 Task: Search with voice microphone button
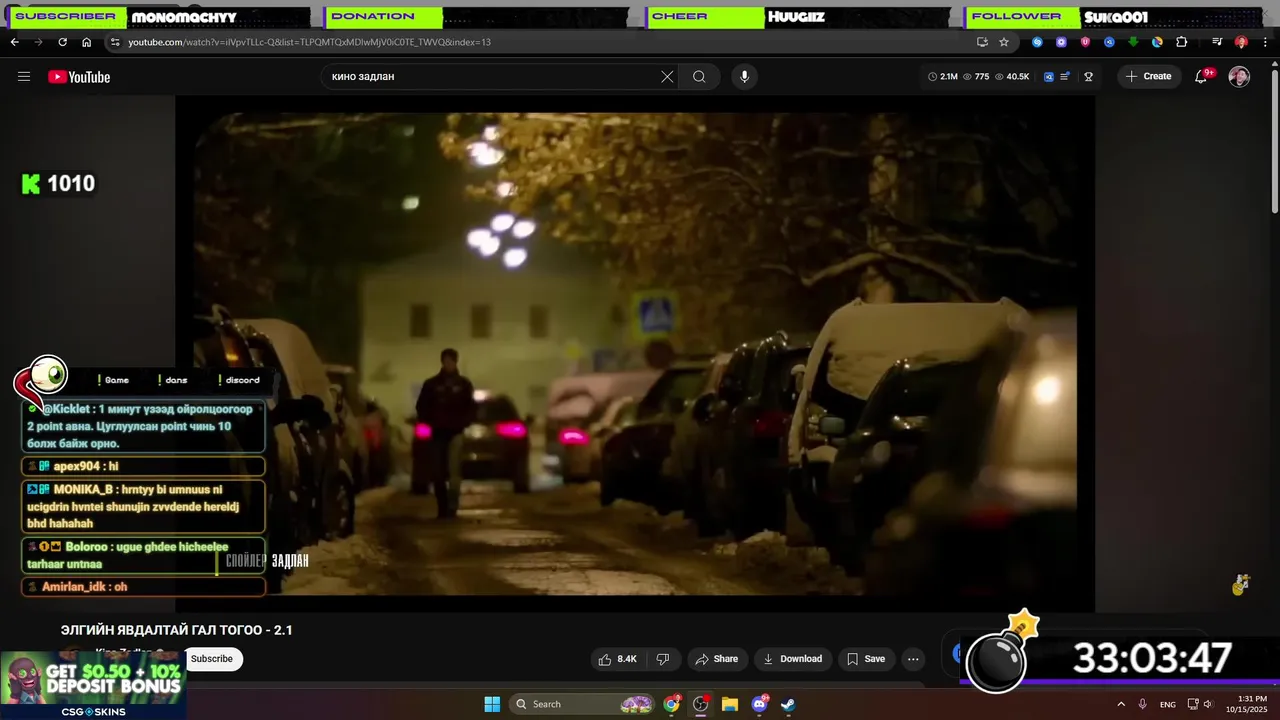743,76
